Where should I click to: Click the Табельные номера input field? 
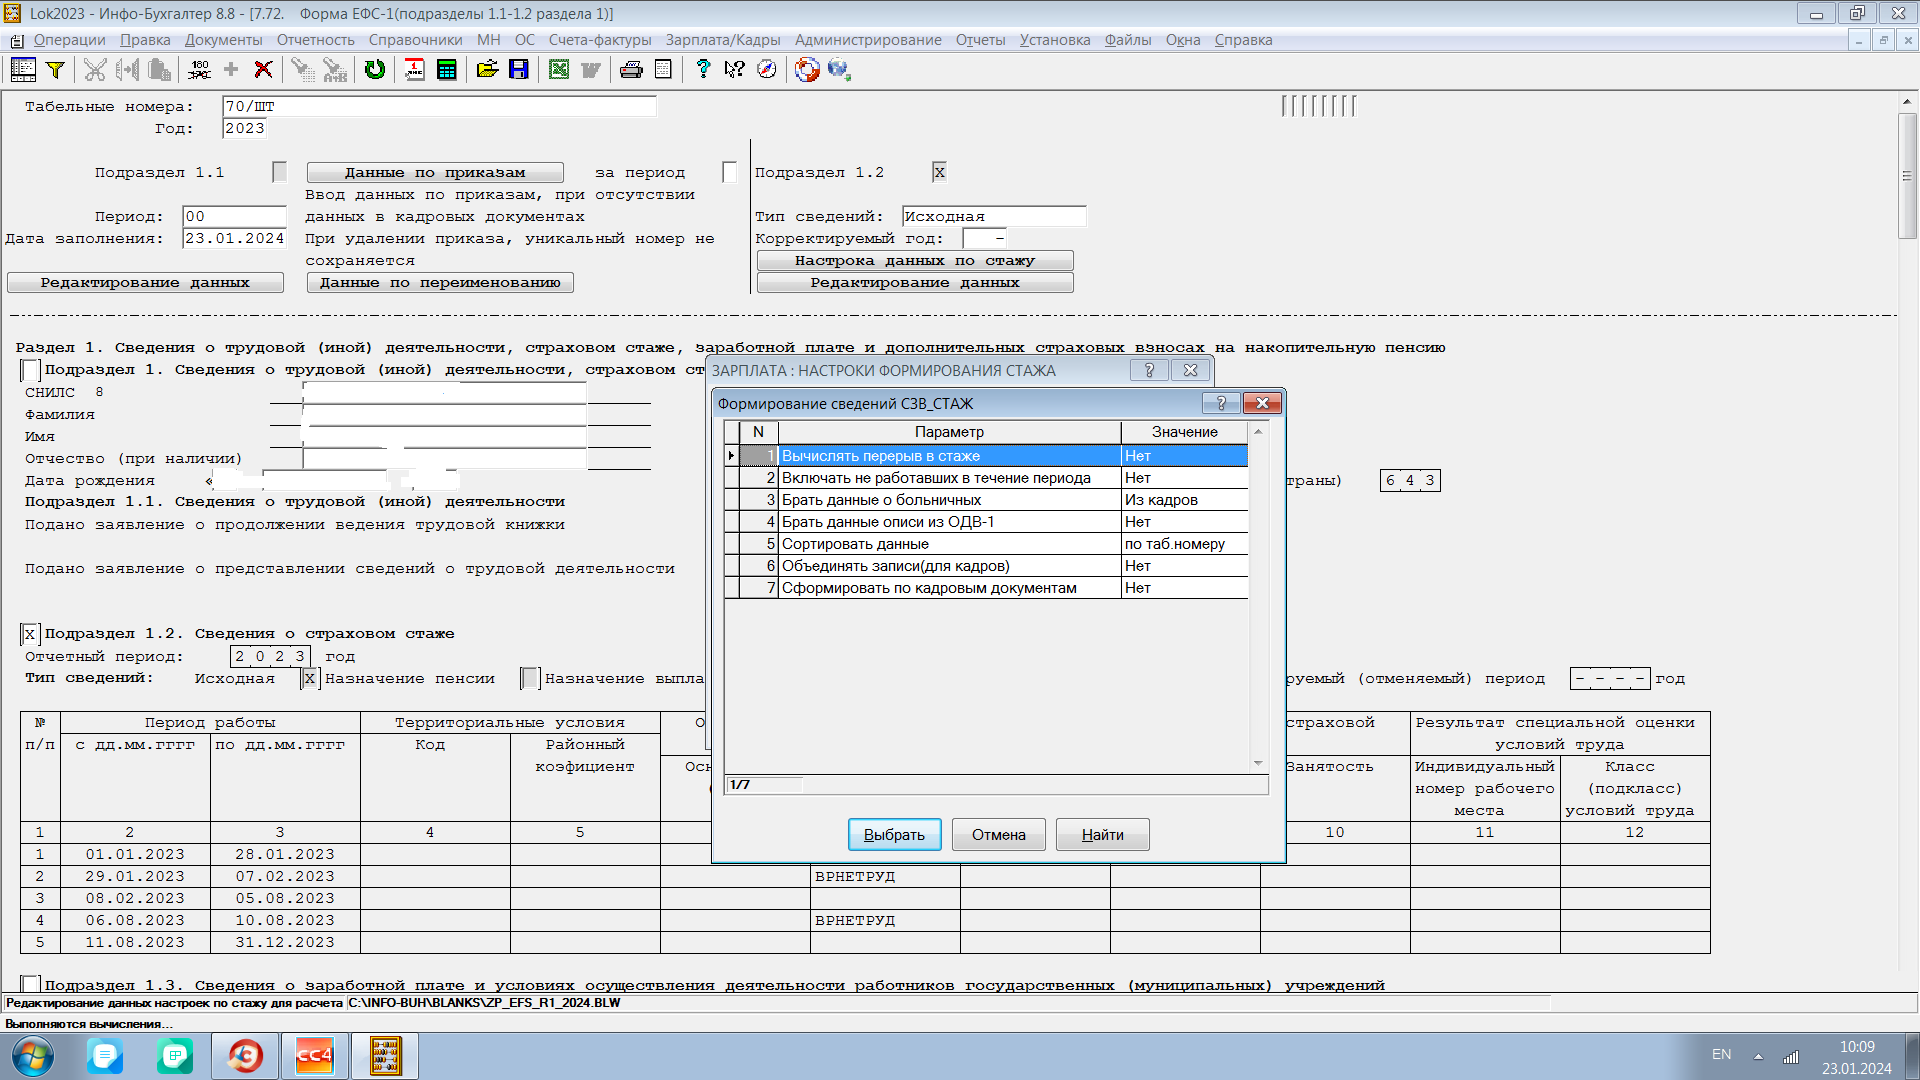[x=439, y=106]
